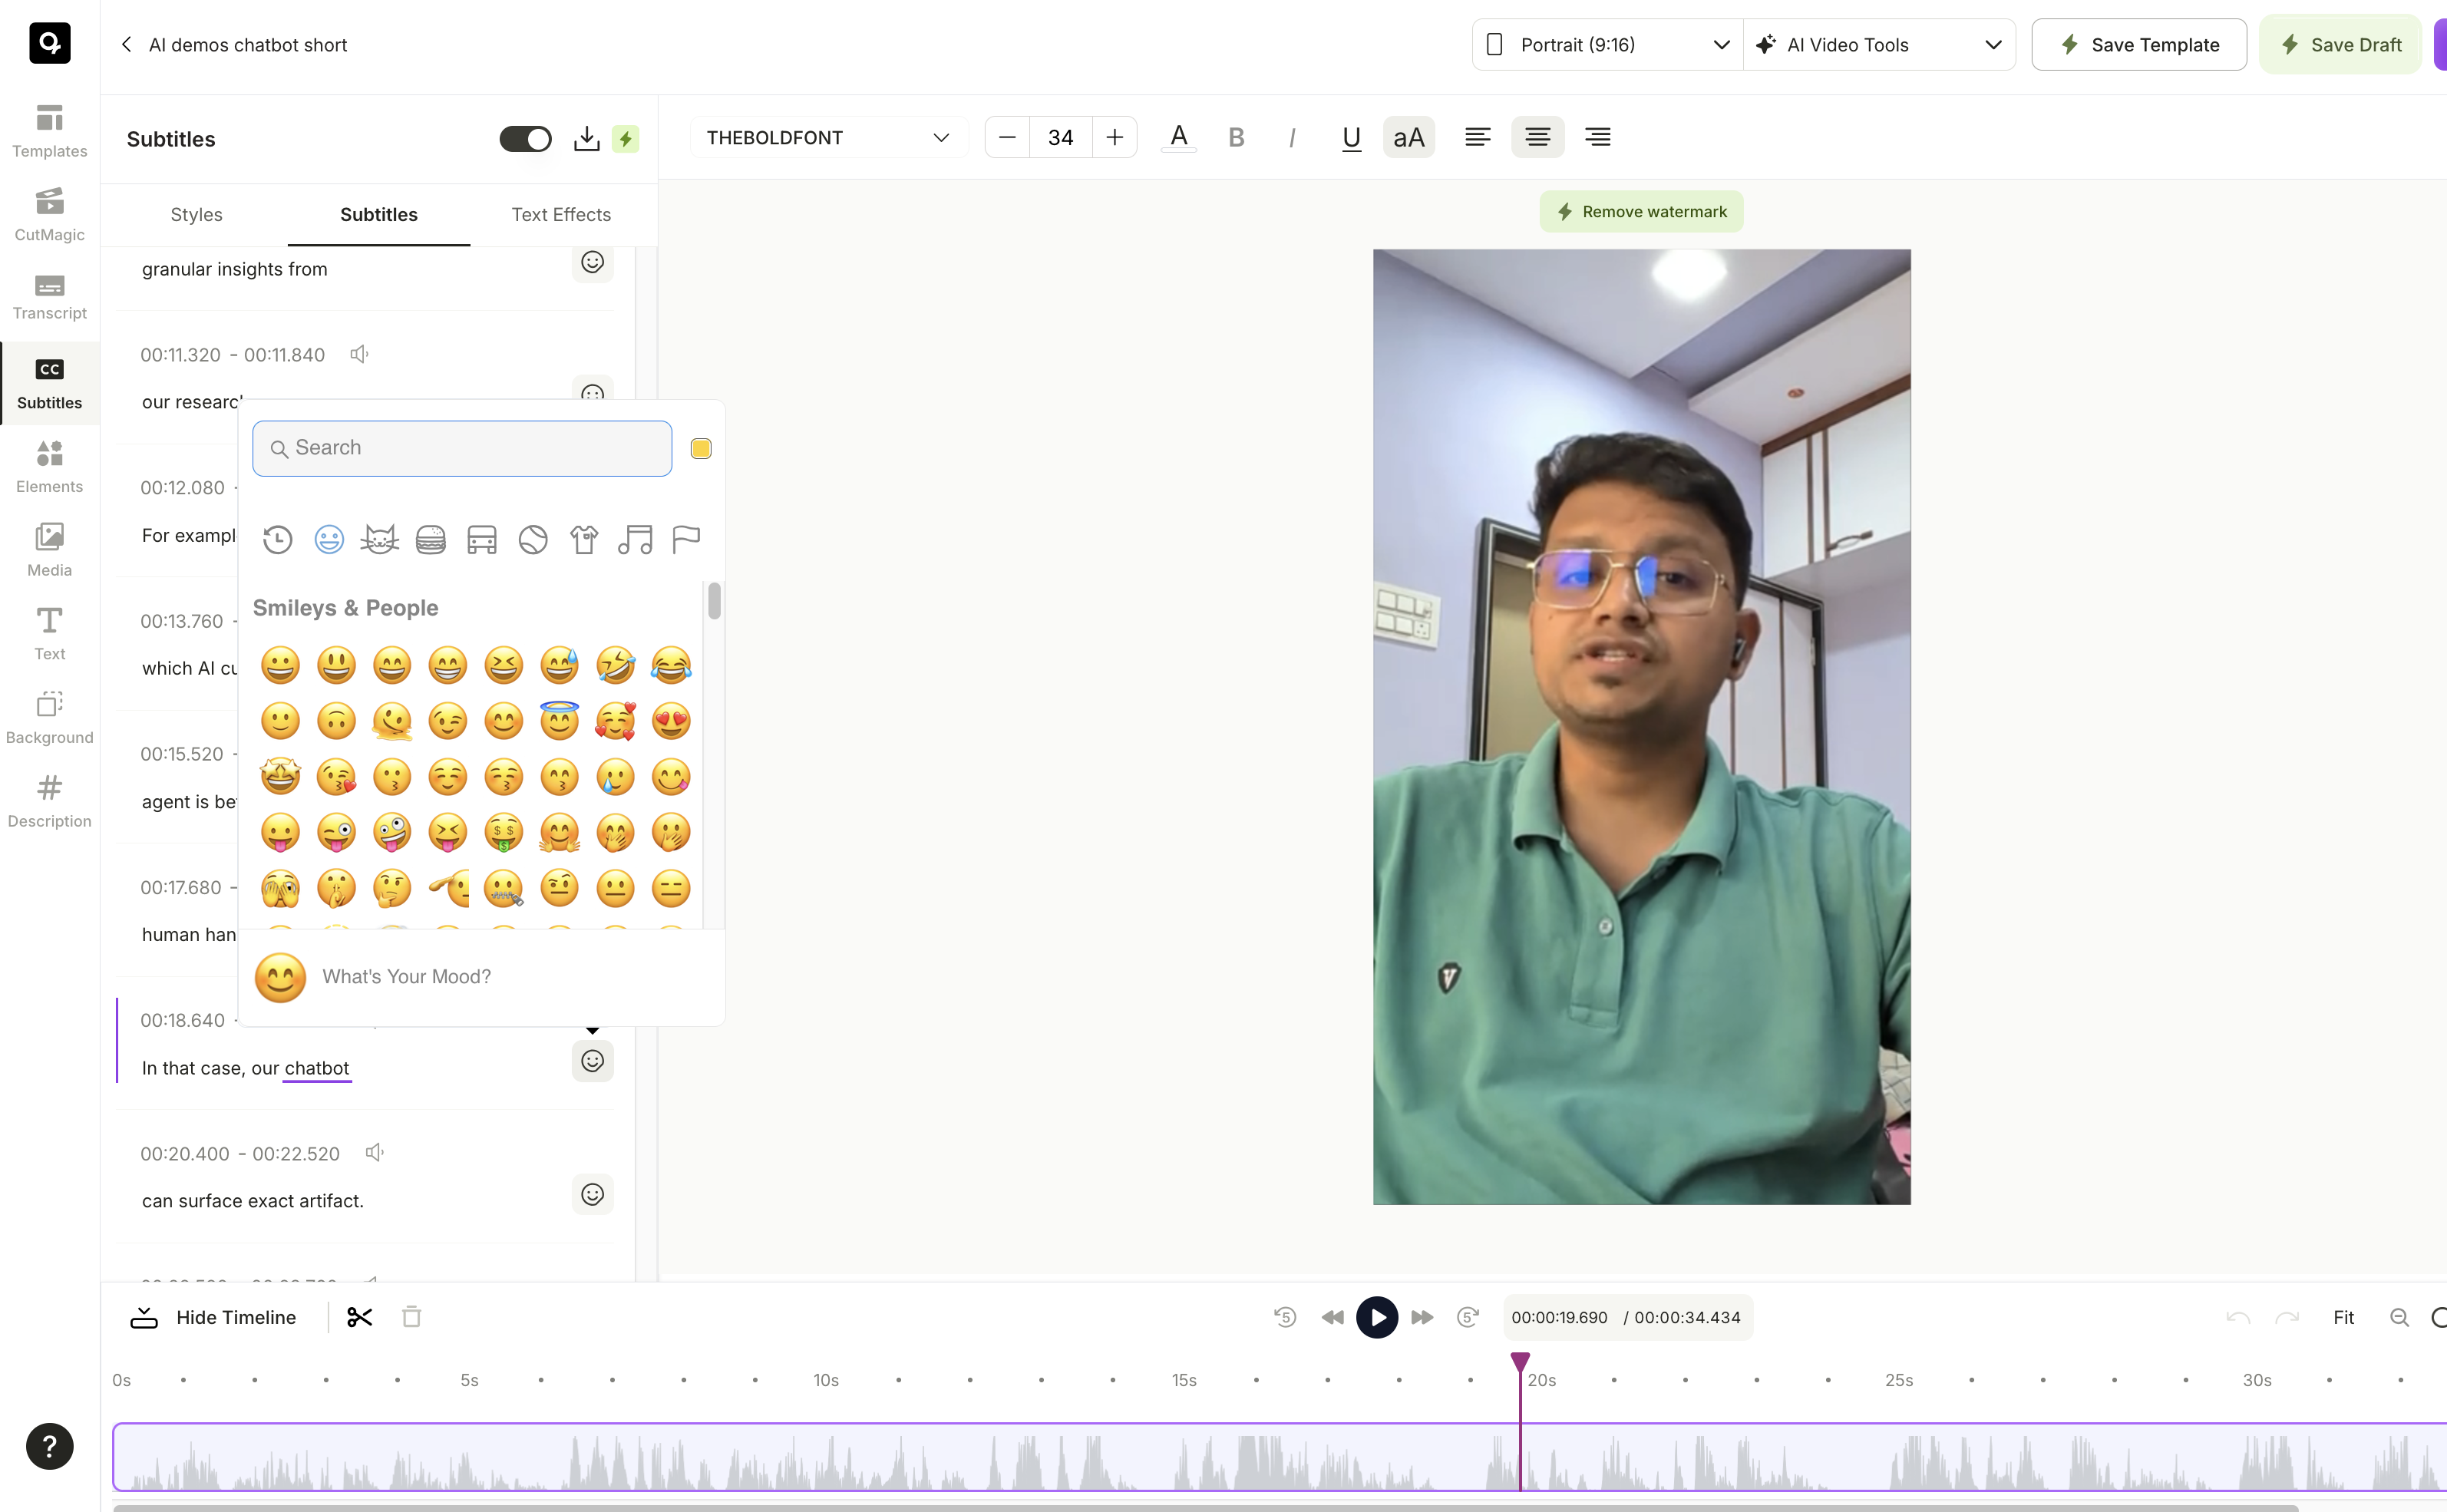Screen dimensions: 2447x1512
Task: Click Hide Timeline button
Action: click(x=213, y=1317)
